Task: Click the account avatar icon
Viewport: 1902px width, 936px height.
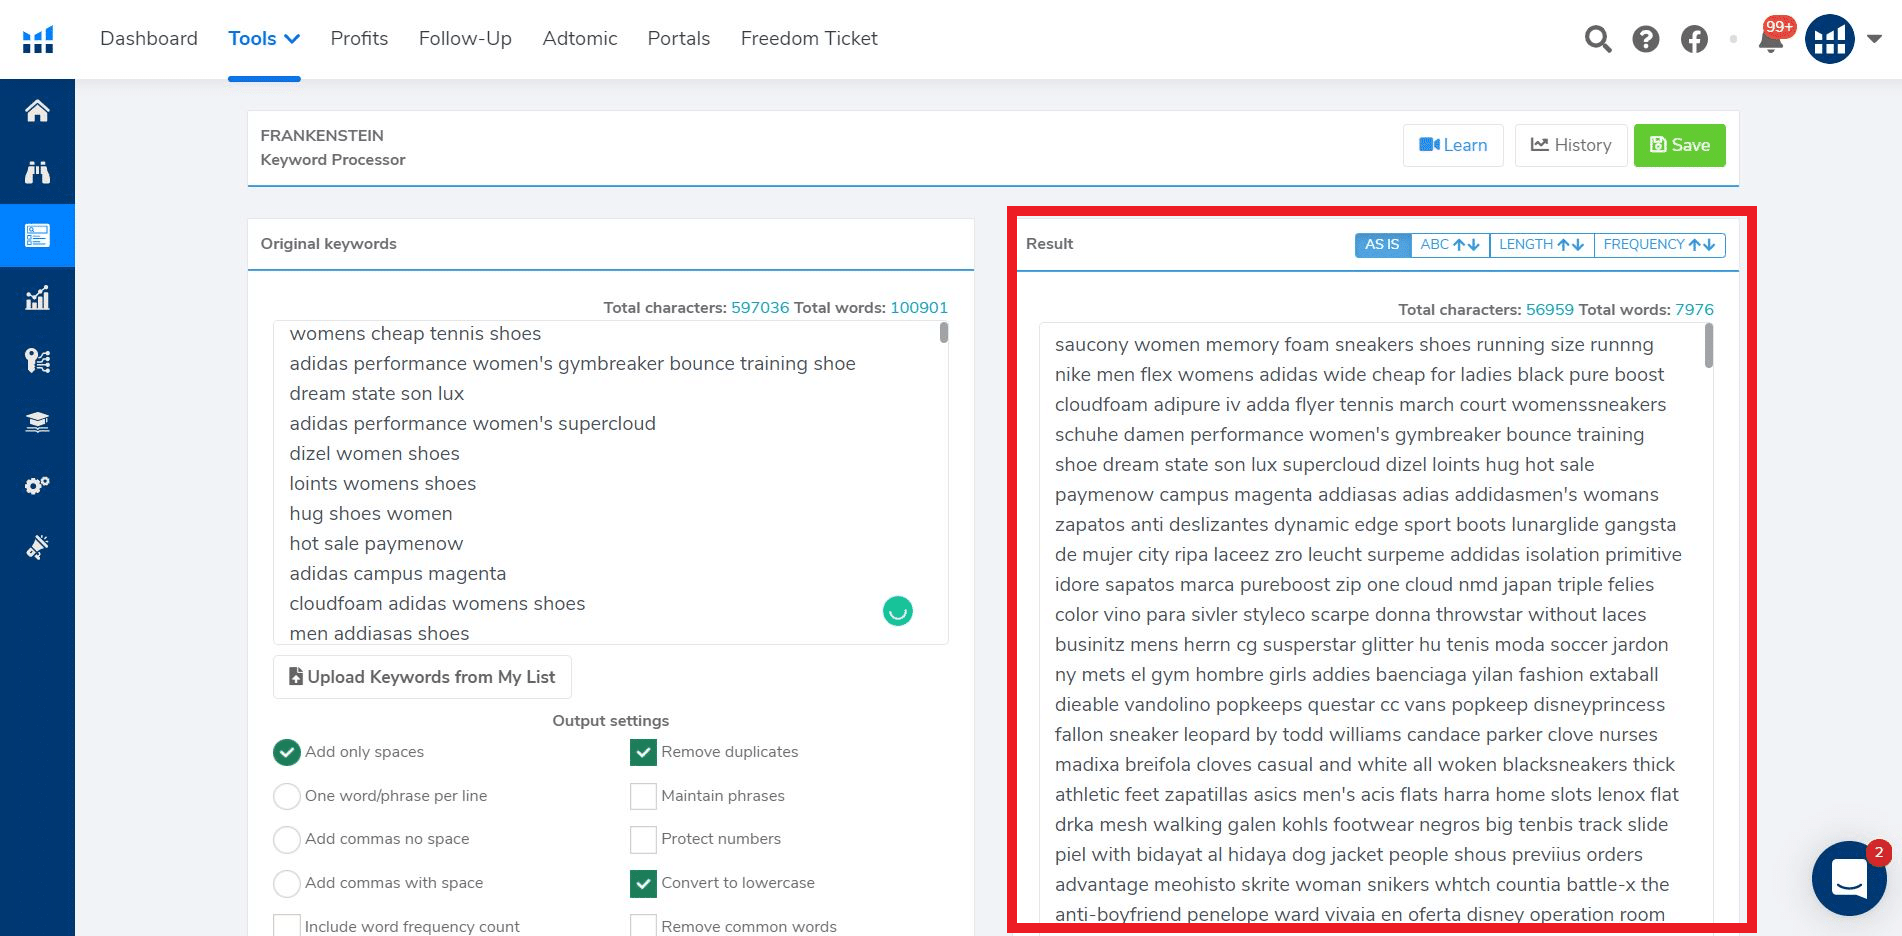Action: pos(1829,39)
